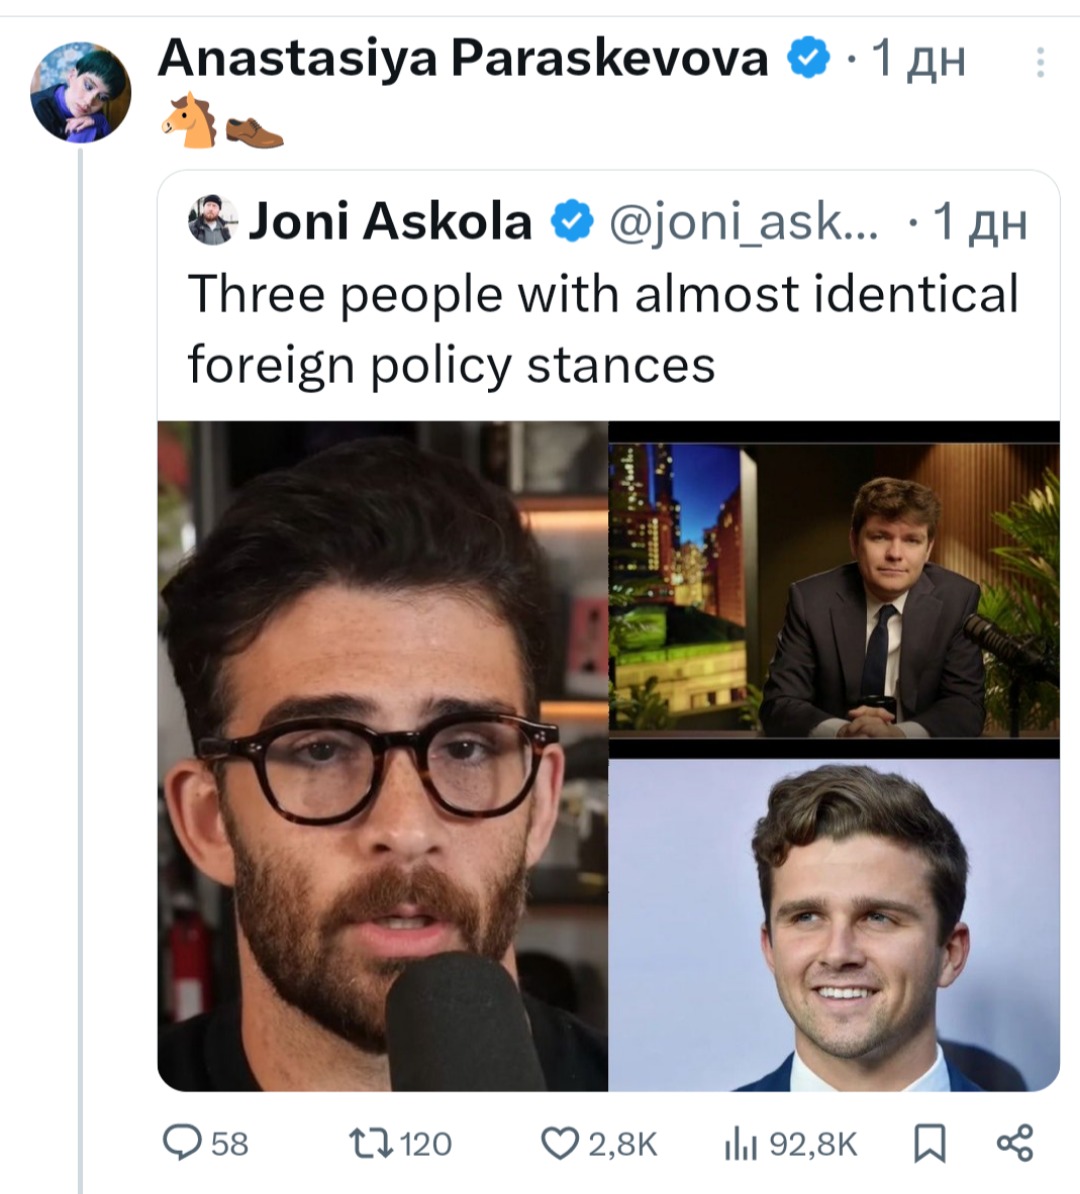
Task: Click the main post's '1 дн' timestamp
Action: (x=919, y=59)
